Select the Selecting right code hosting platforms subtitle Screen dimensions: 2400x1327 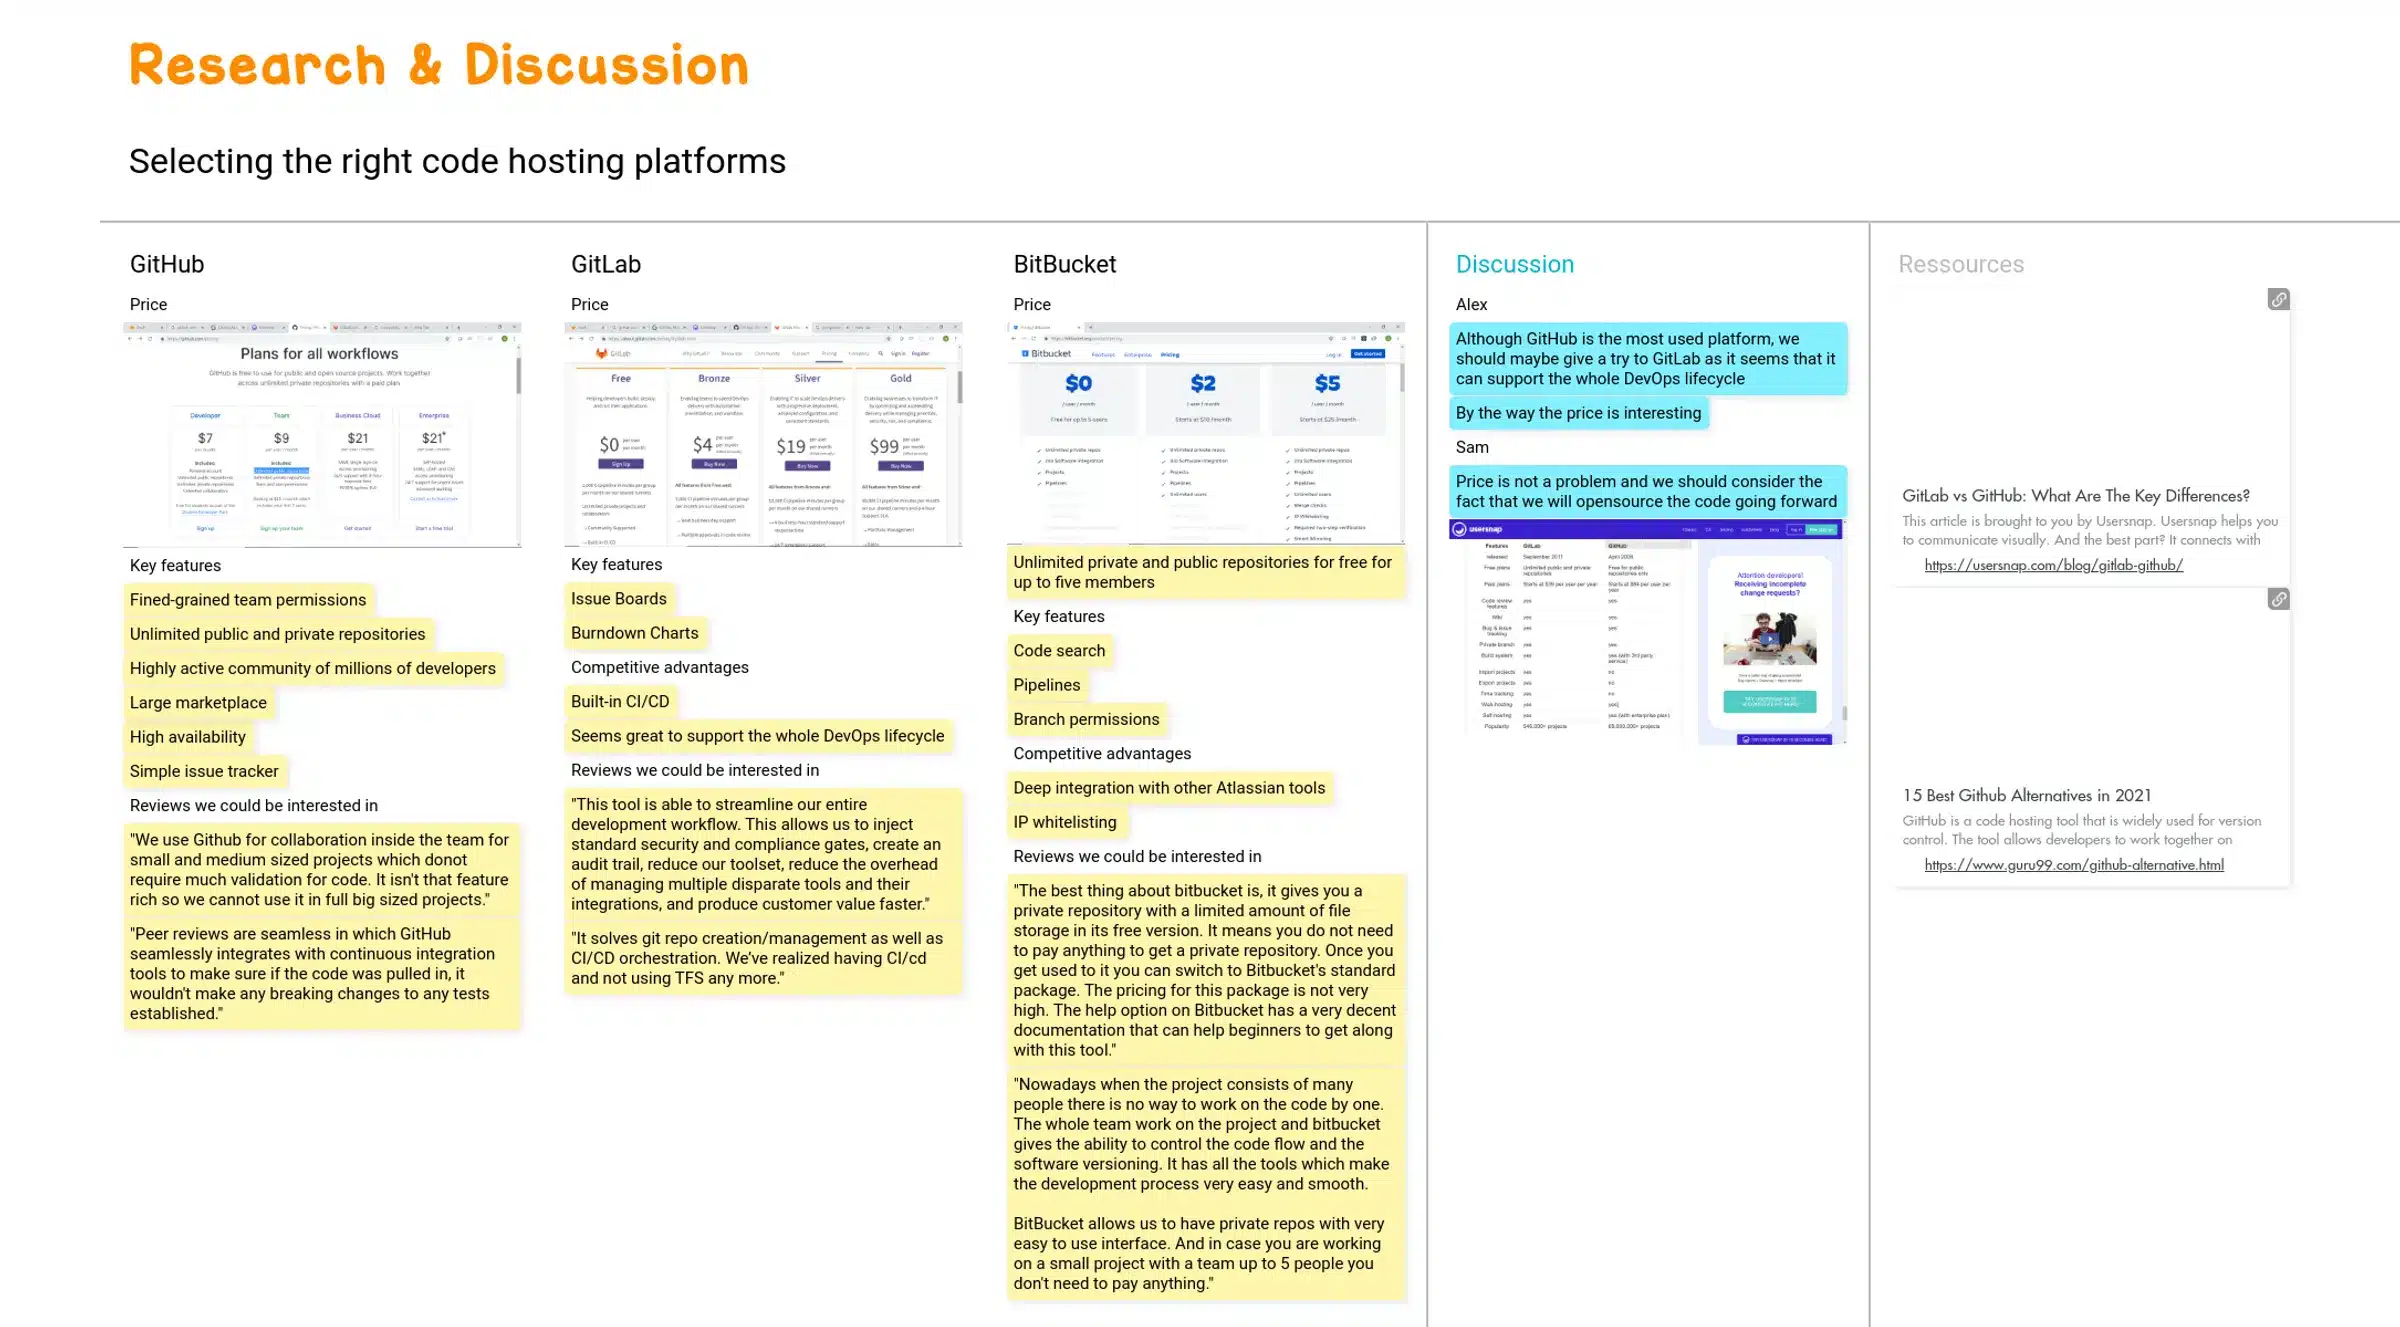coord(457,162)
